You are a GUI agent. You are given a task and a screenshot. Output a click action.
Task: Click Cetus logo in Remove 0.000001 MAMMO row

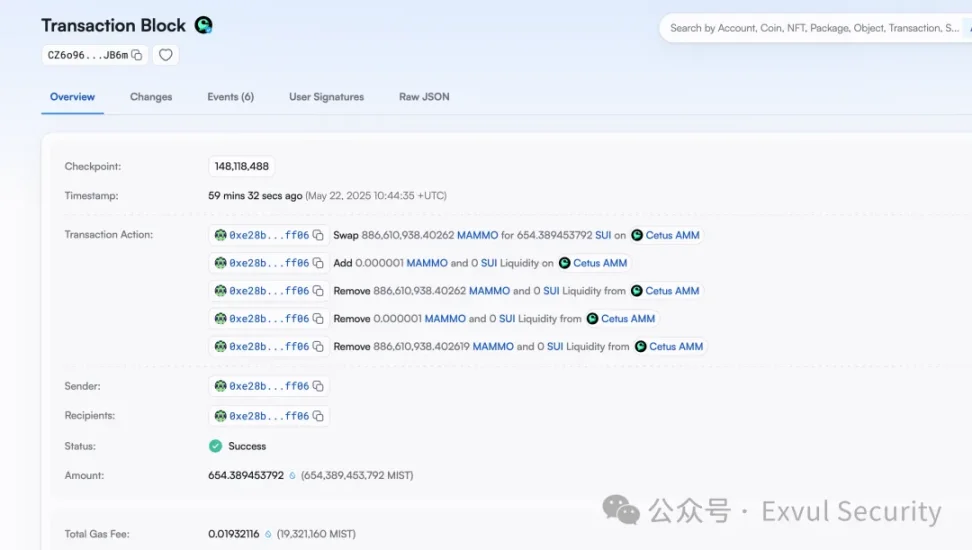coord(592,319)
